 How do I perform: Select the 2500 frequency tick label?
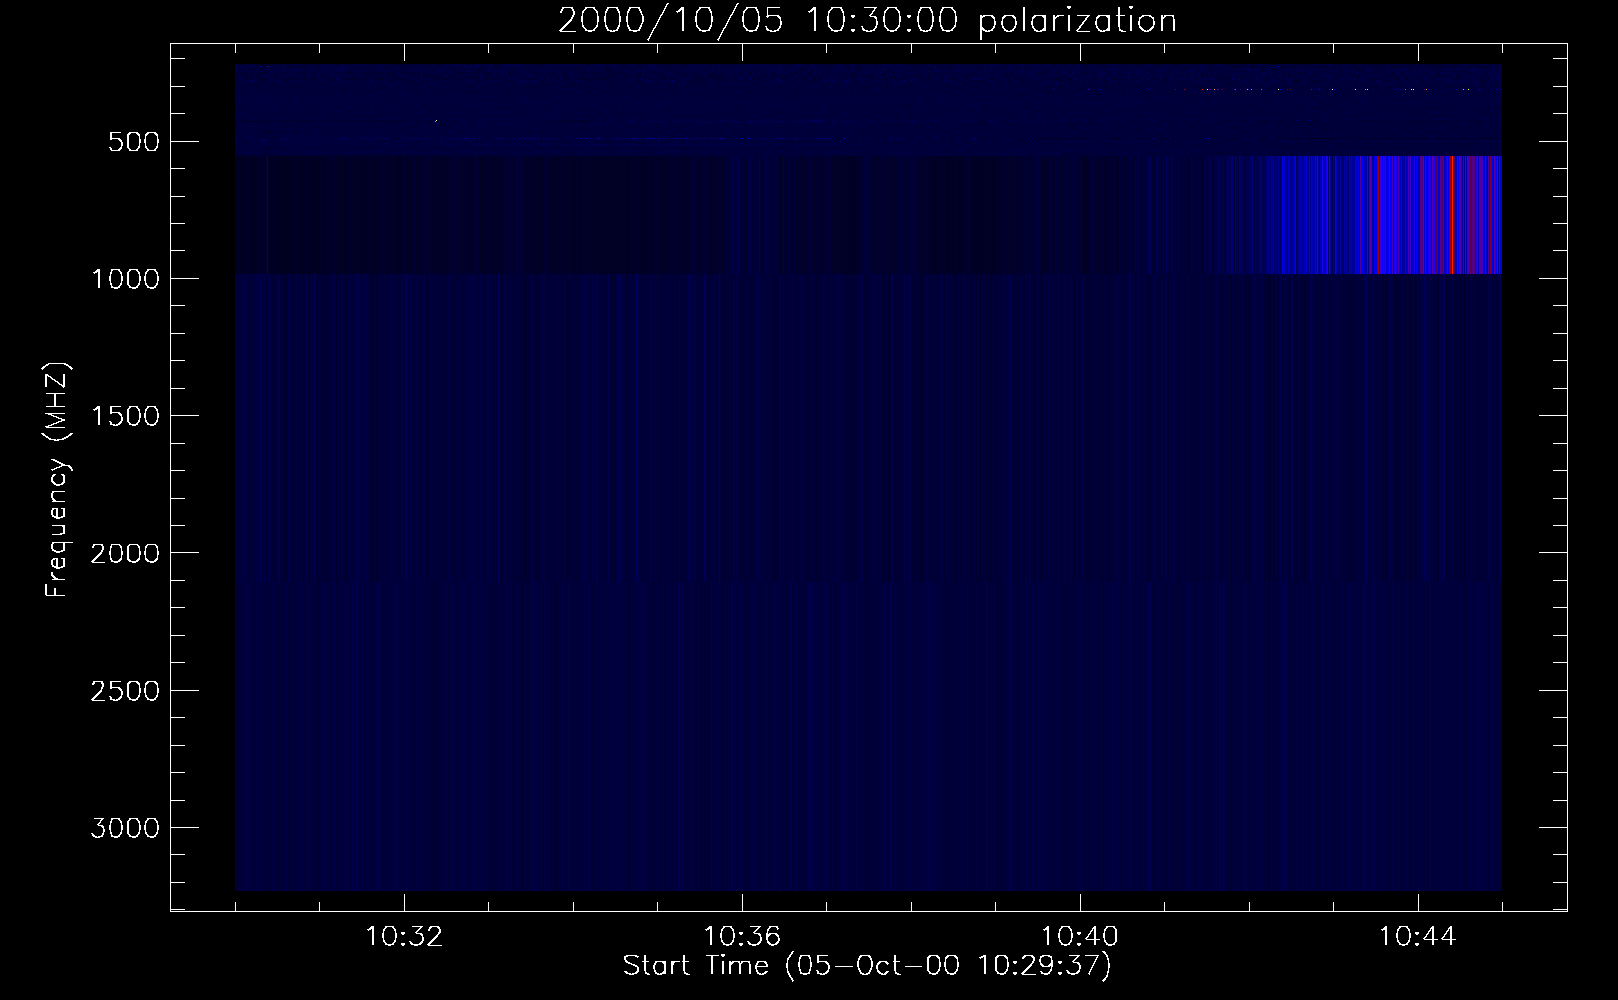click(x=125, y=691)
